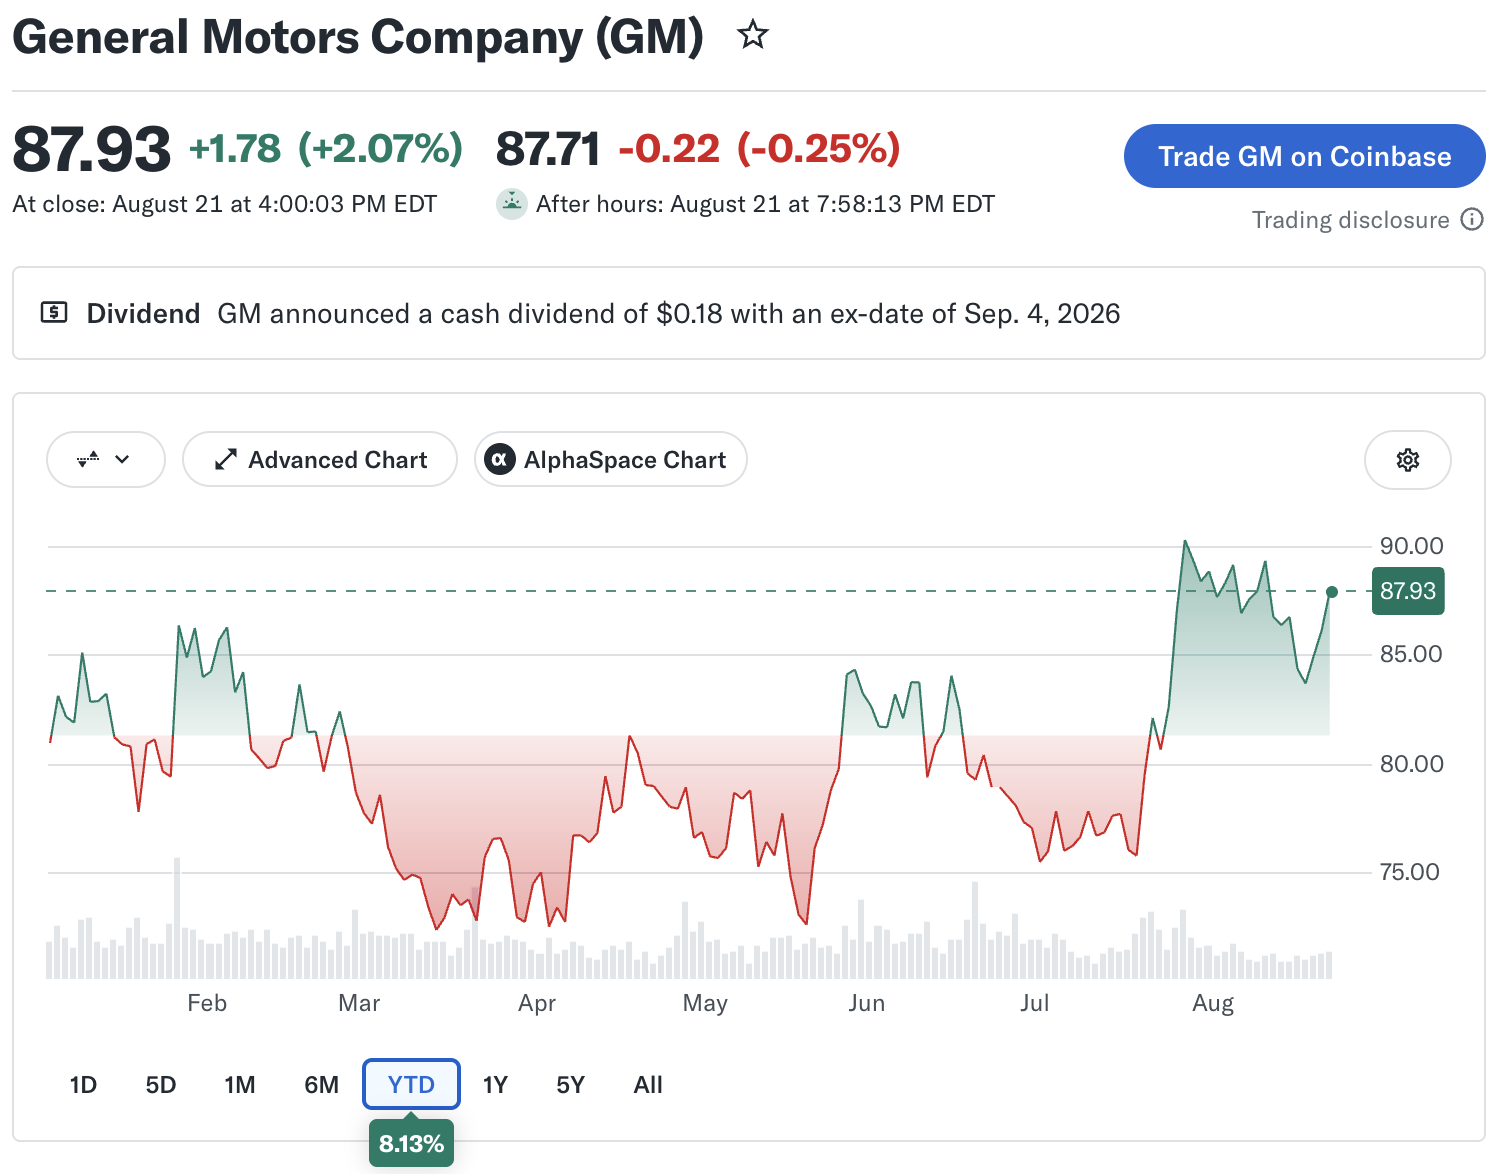Screen dimensions: 1506x1174
Task: Click the 87.71 after hours price
Action: [x=548, y=149]
